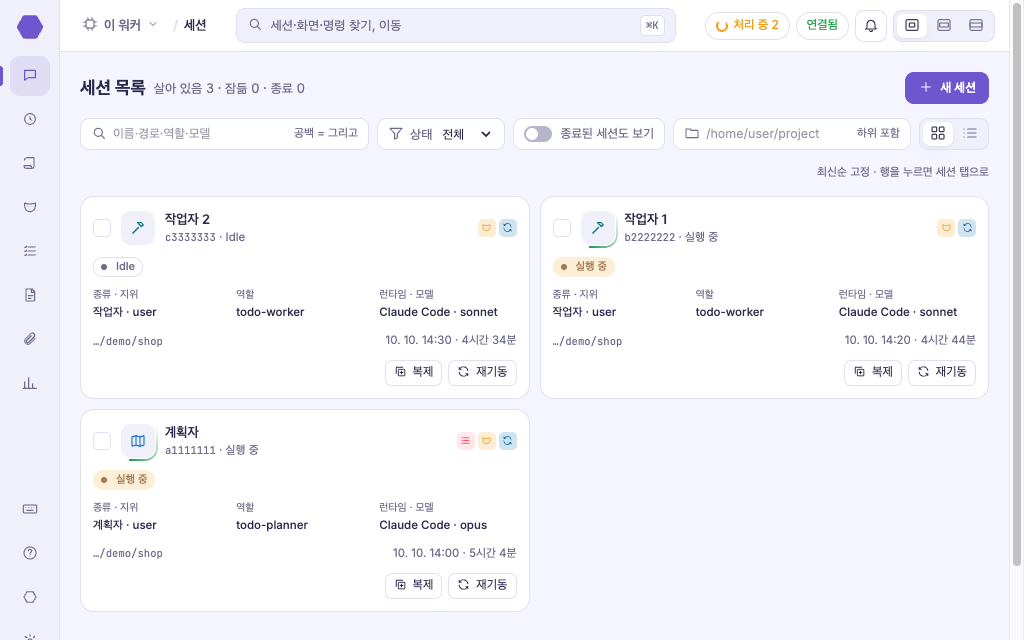Viewport: 1024px width, 640px height.
Task: Click 재기동 on 작업자 1 card
Action: 942,372
